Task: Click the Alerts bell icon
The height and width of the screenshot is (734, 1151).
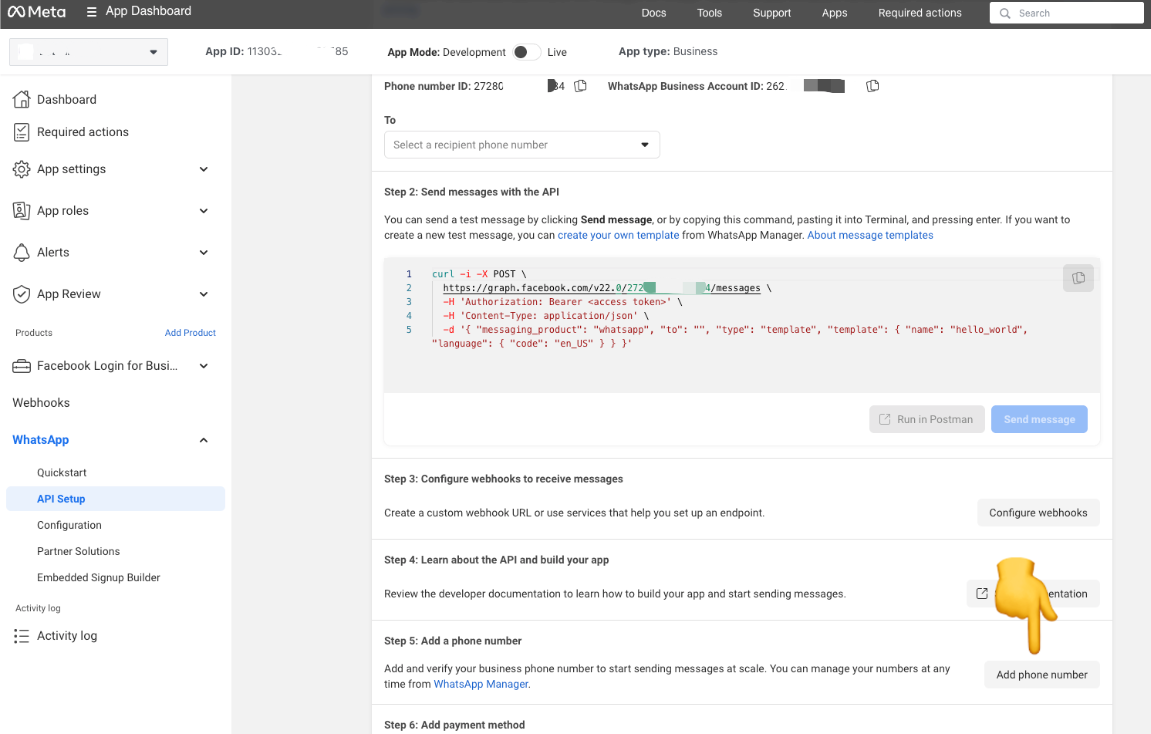Action: (x=21, y=252)
